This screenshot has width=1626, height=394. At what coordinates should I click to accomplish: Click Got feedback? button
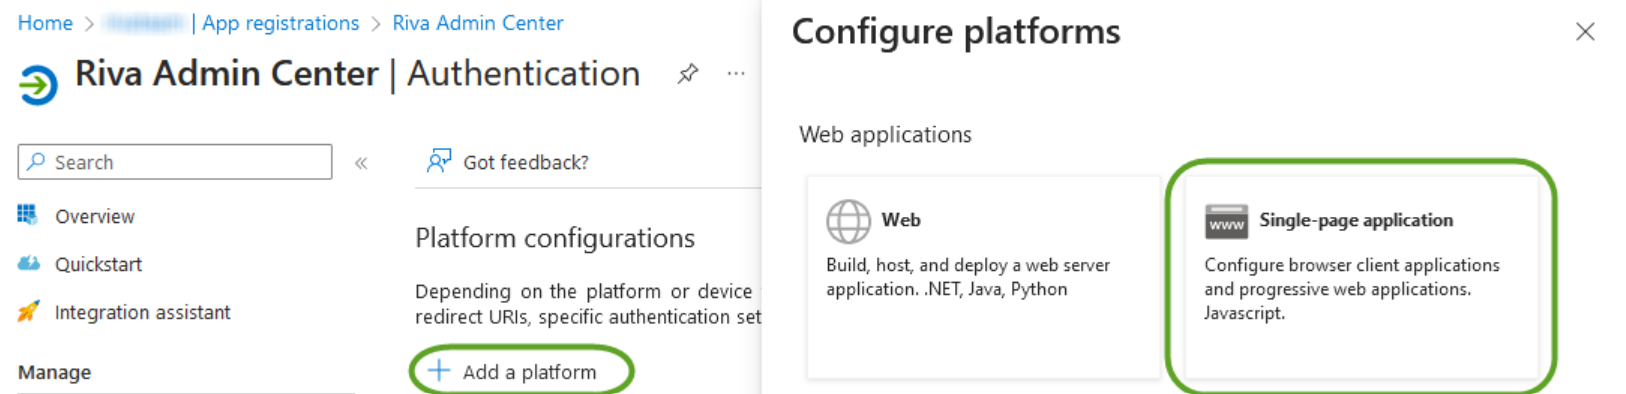pyautogui.click(x=508, y=162)
